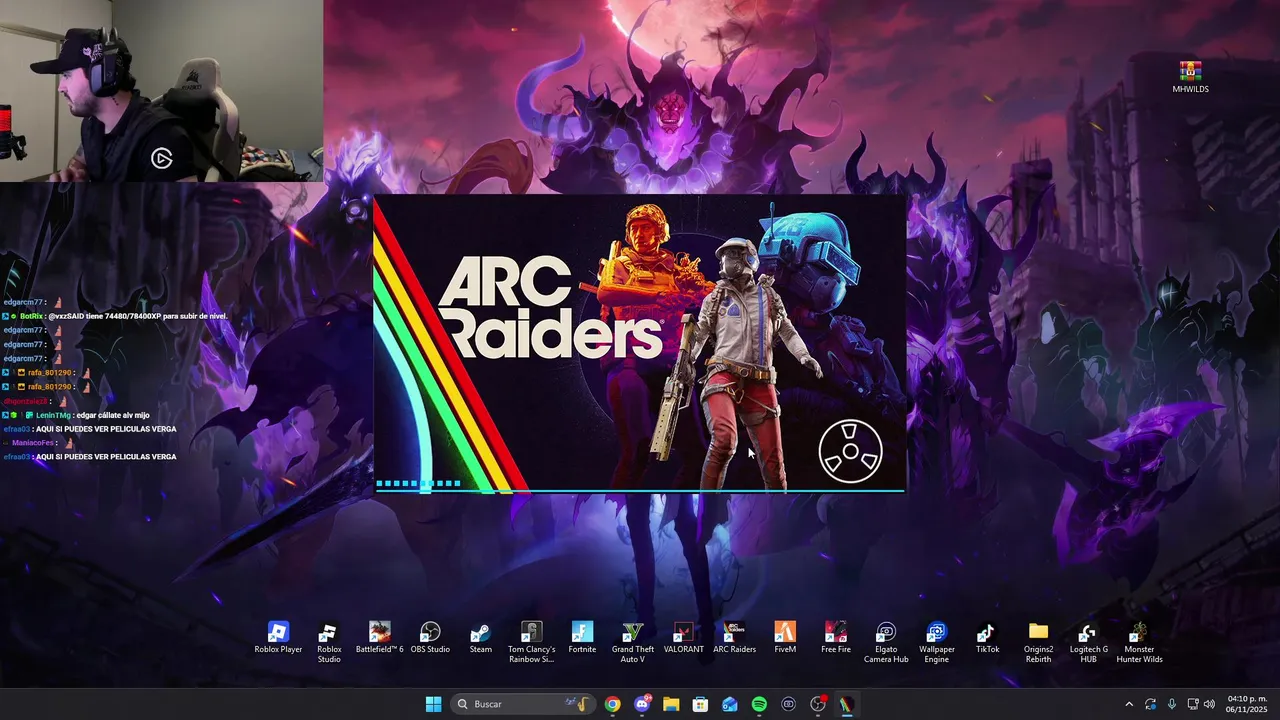Click the ARC Raiders splash screen image

(640, 343)
